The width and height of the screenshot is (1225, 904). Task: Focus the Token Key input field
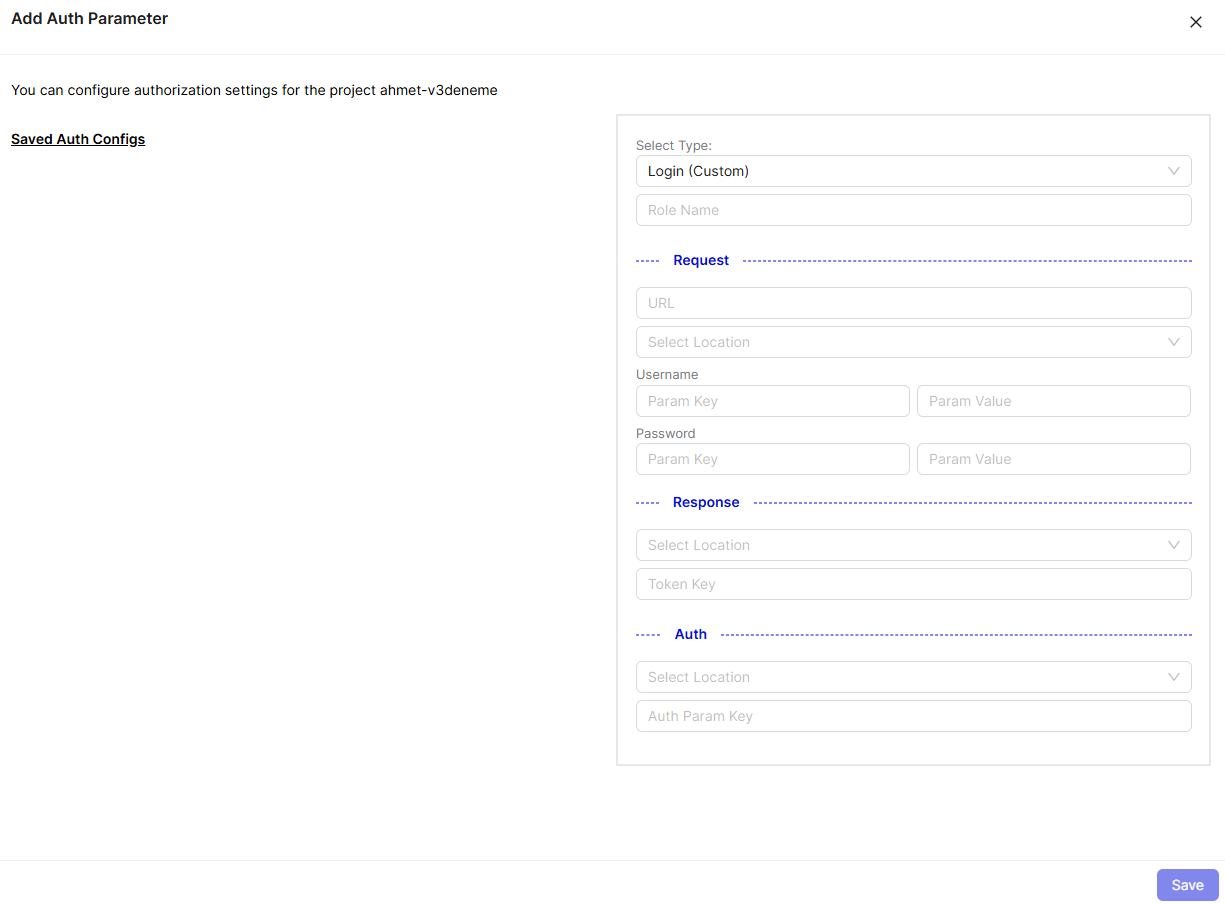click(913, 584)
